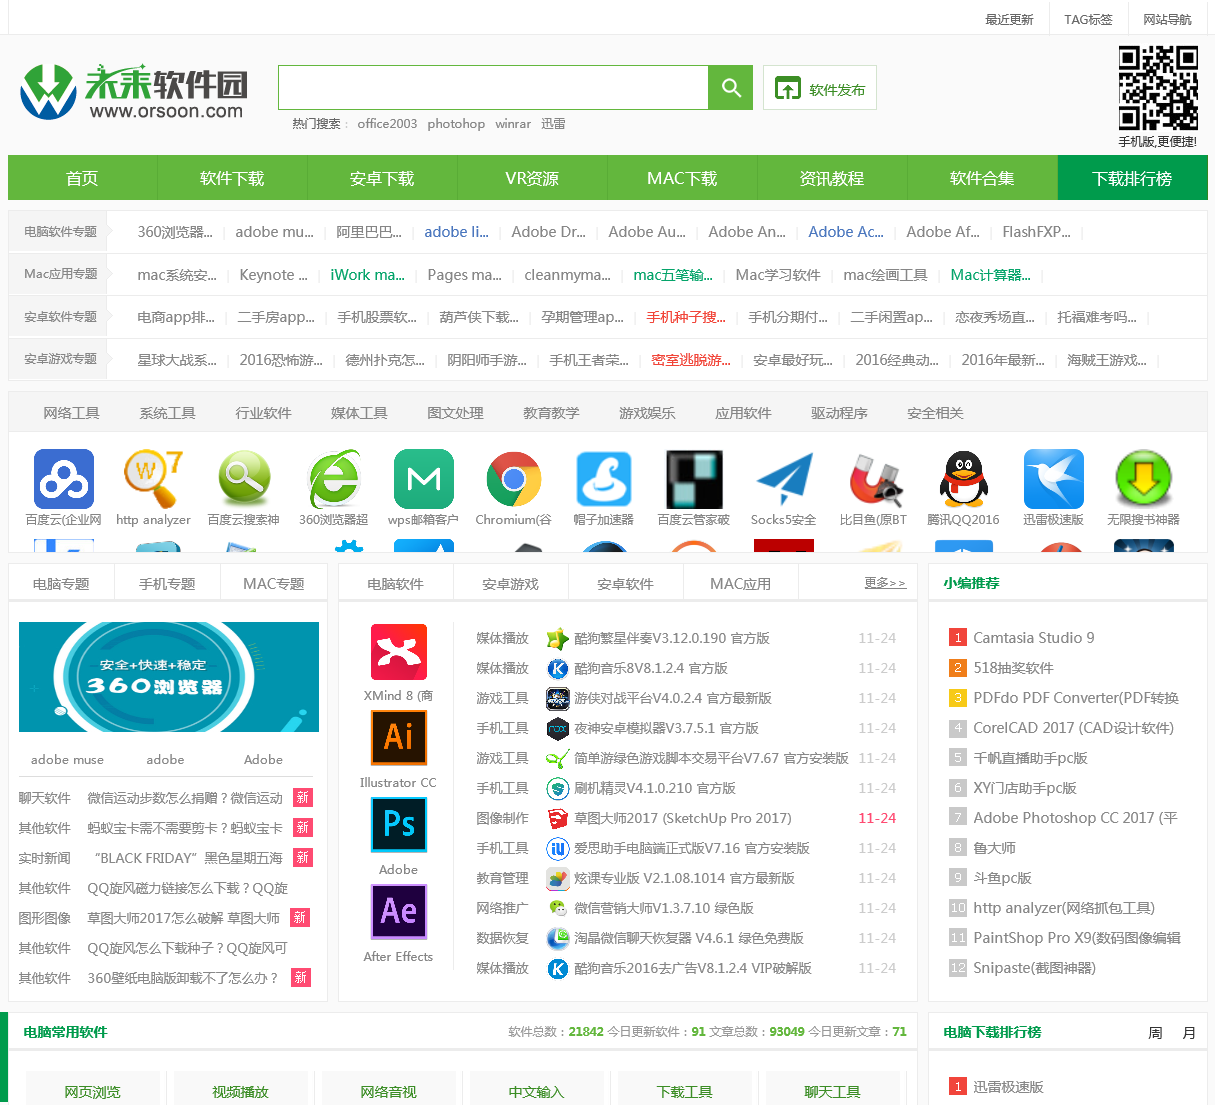
Task: Open article QQ旋风磁力链接怎么下载
Action: [x=187, y=888]
